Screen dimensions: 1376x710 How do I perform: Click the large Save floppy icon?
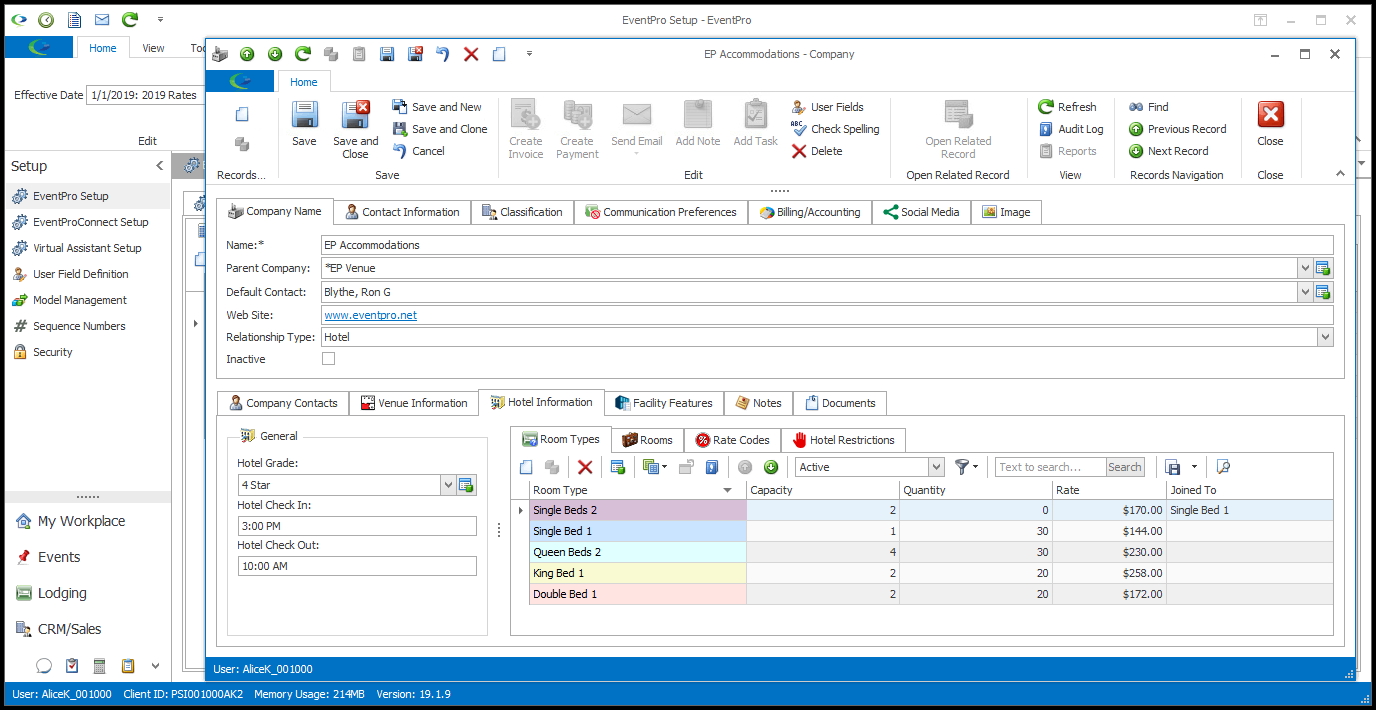coord(304,115)
